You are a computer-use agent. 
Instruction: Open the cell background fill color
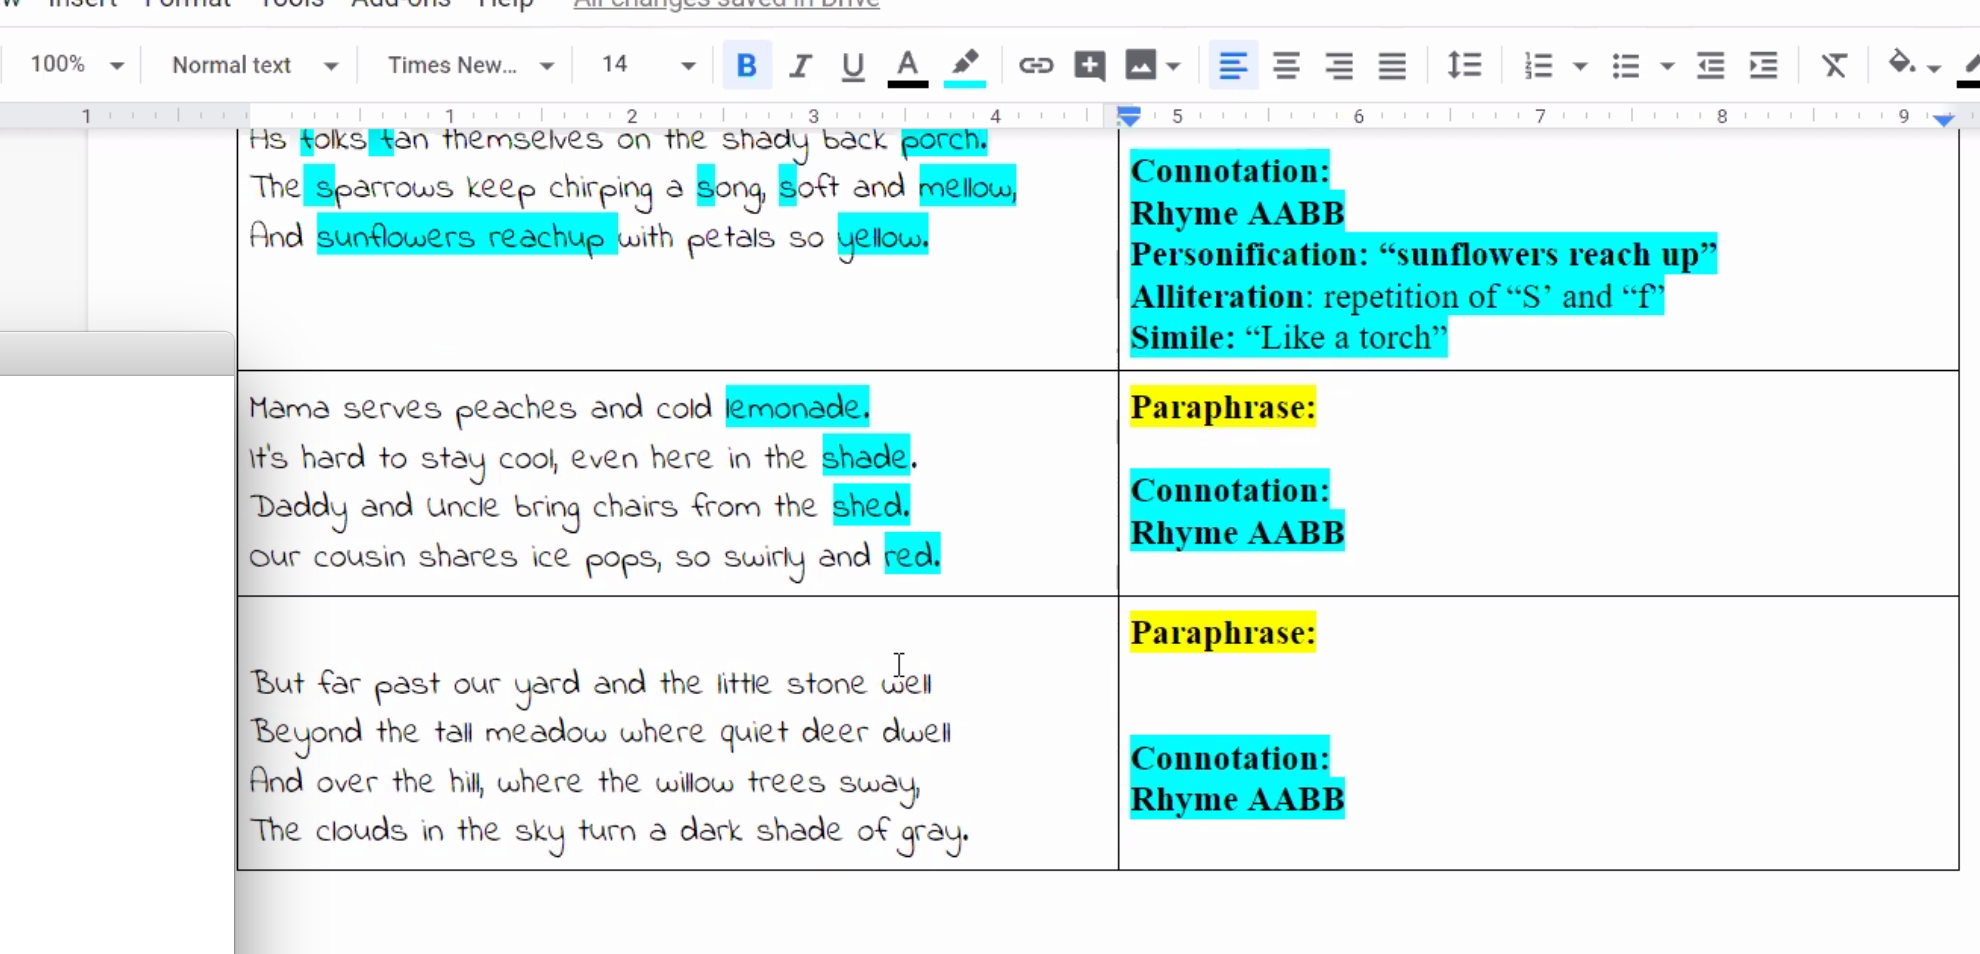click(x=1901, y=64)
